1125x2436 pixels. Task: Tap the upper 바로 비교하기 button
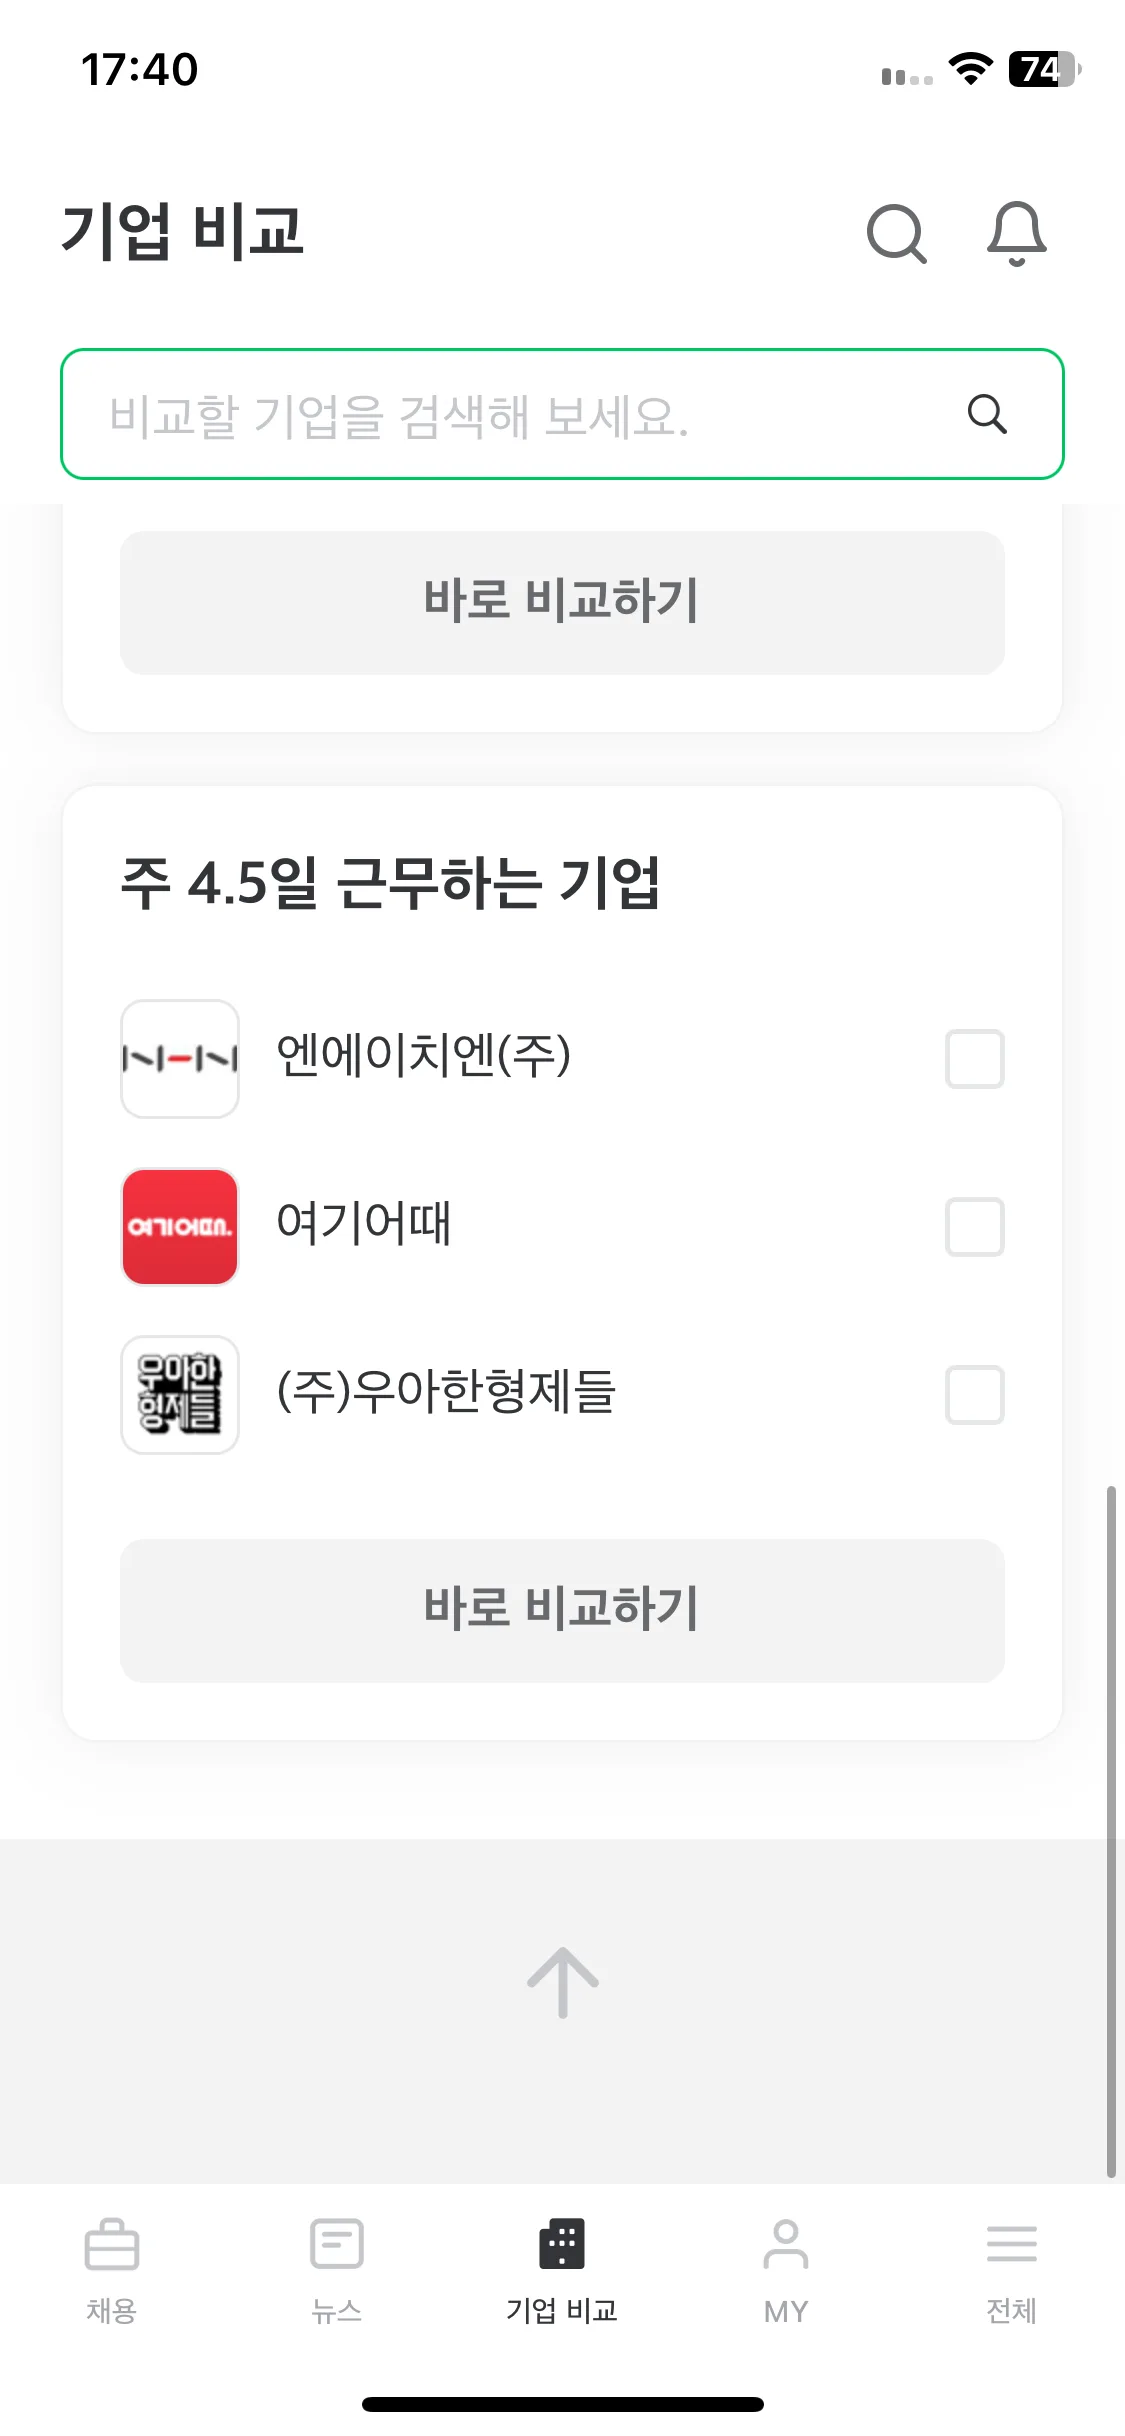click(562, 603)
